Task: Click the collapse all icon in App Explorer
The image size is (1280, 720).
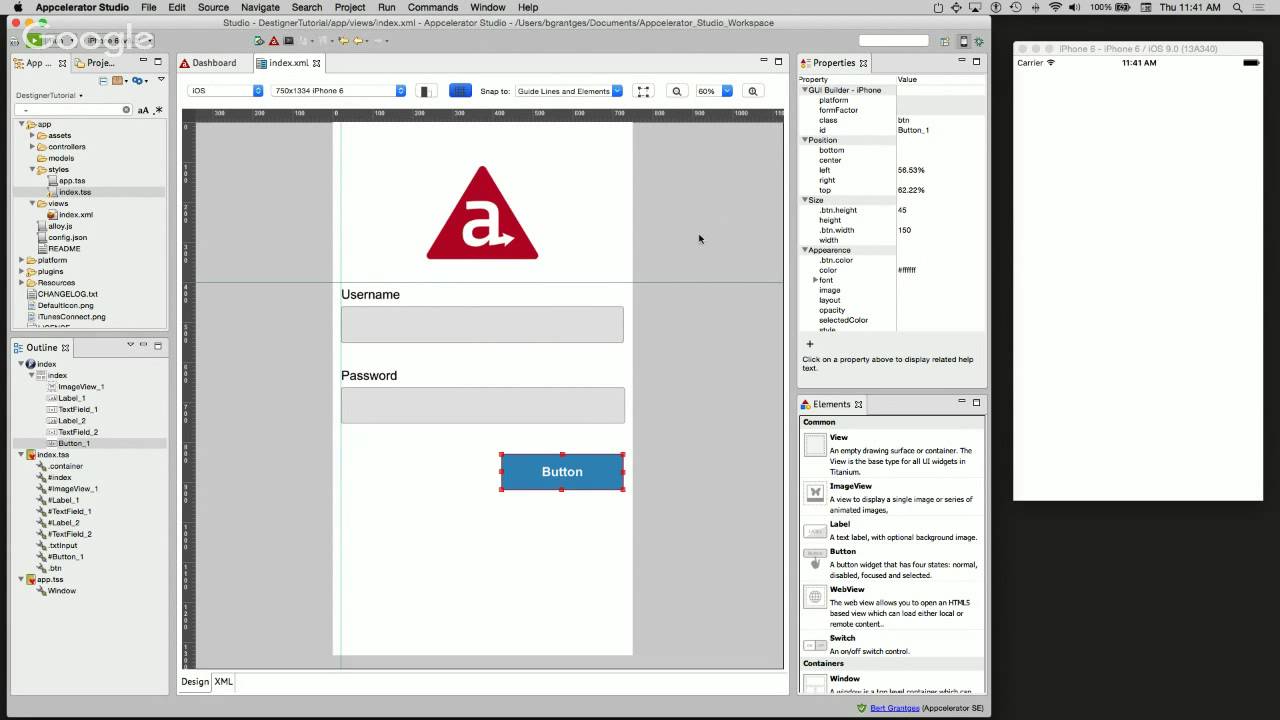Action: coord(101,81)
